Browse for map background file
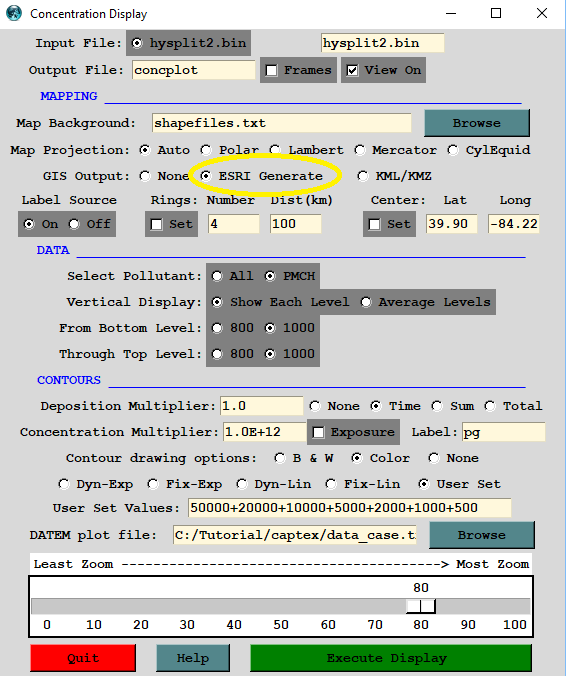The image size is (566, 676). pyautogui.click(x=477, y=123)
